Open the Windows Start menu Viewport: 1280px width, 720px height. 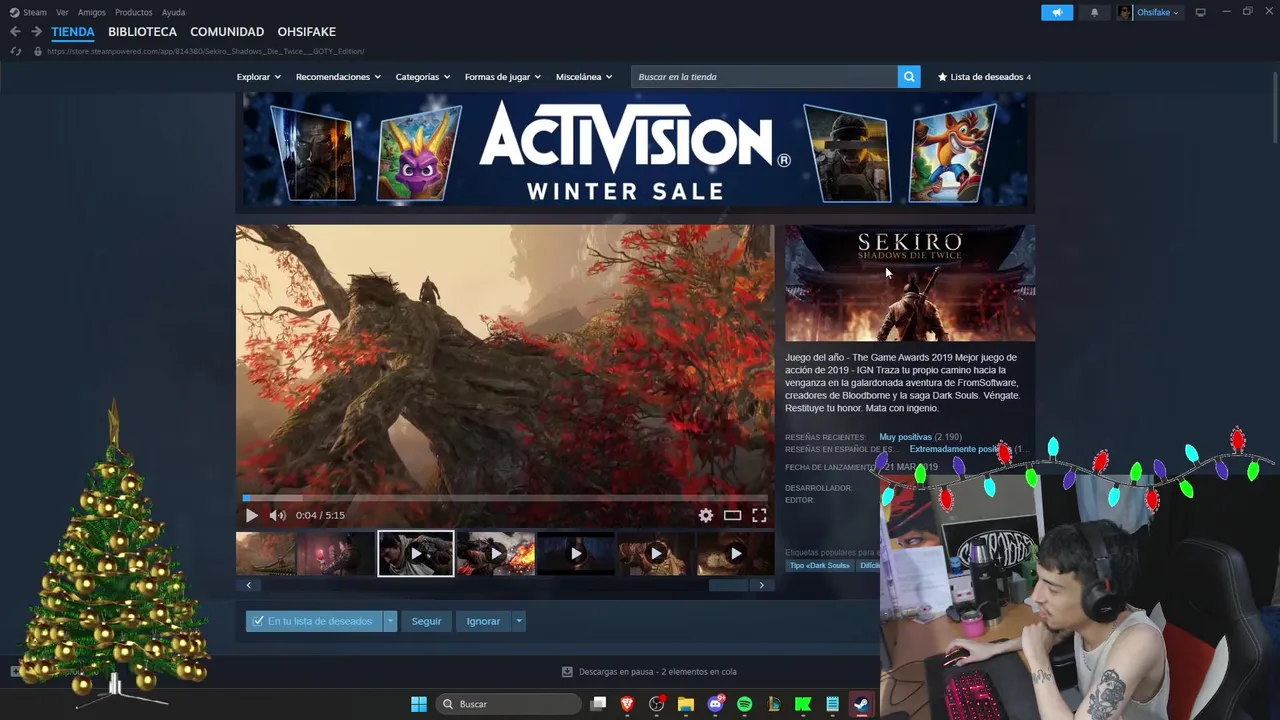click(419, 704)
